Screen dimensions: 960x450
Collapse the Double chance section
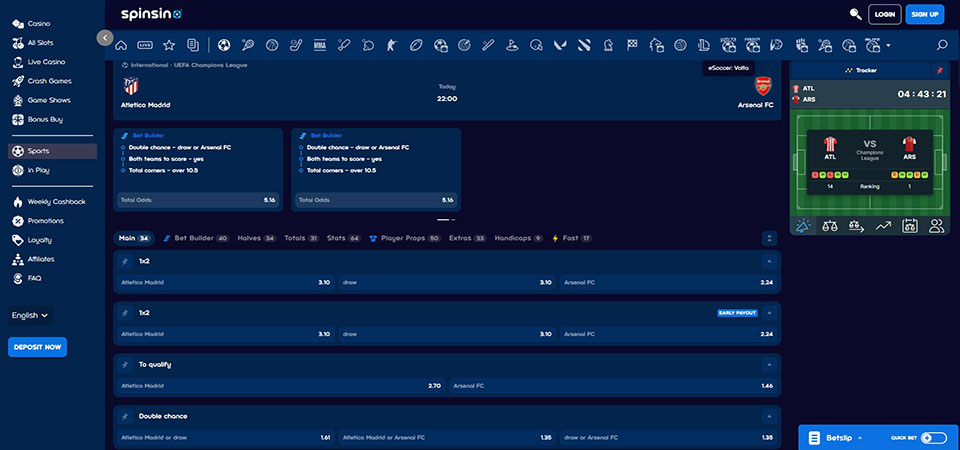tap(769, 416)
